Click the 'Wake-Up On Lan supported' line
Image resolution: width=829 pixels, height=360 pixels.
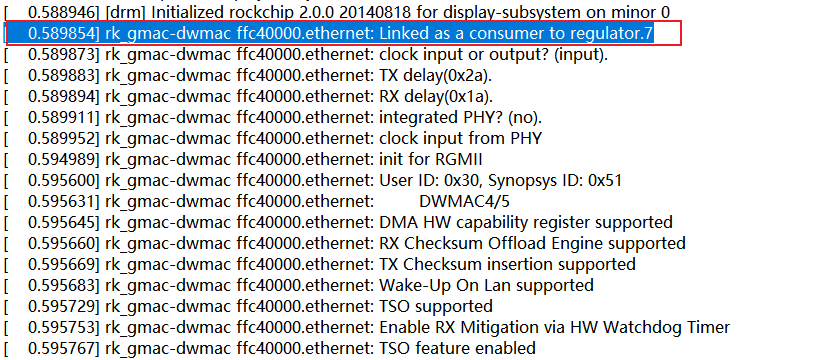[299, 285]
